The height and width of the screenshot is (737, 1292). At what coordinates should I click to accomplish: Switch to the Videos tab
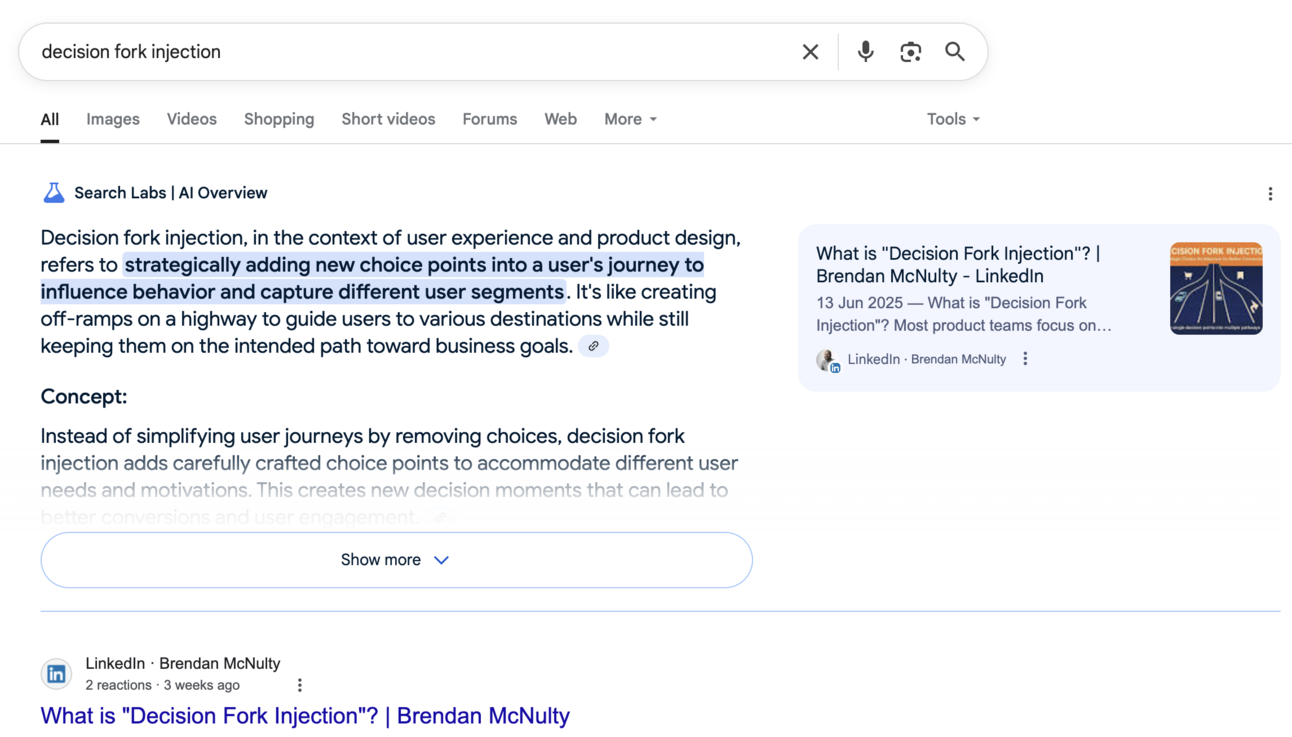click(x=192, y=119)
